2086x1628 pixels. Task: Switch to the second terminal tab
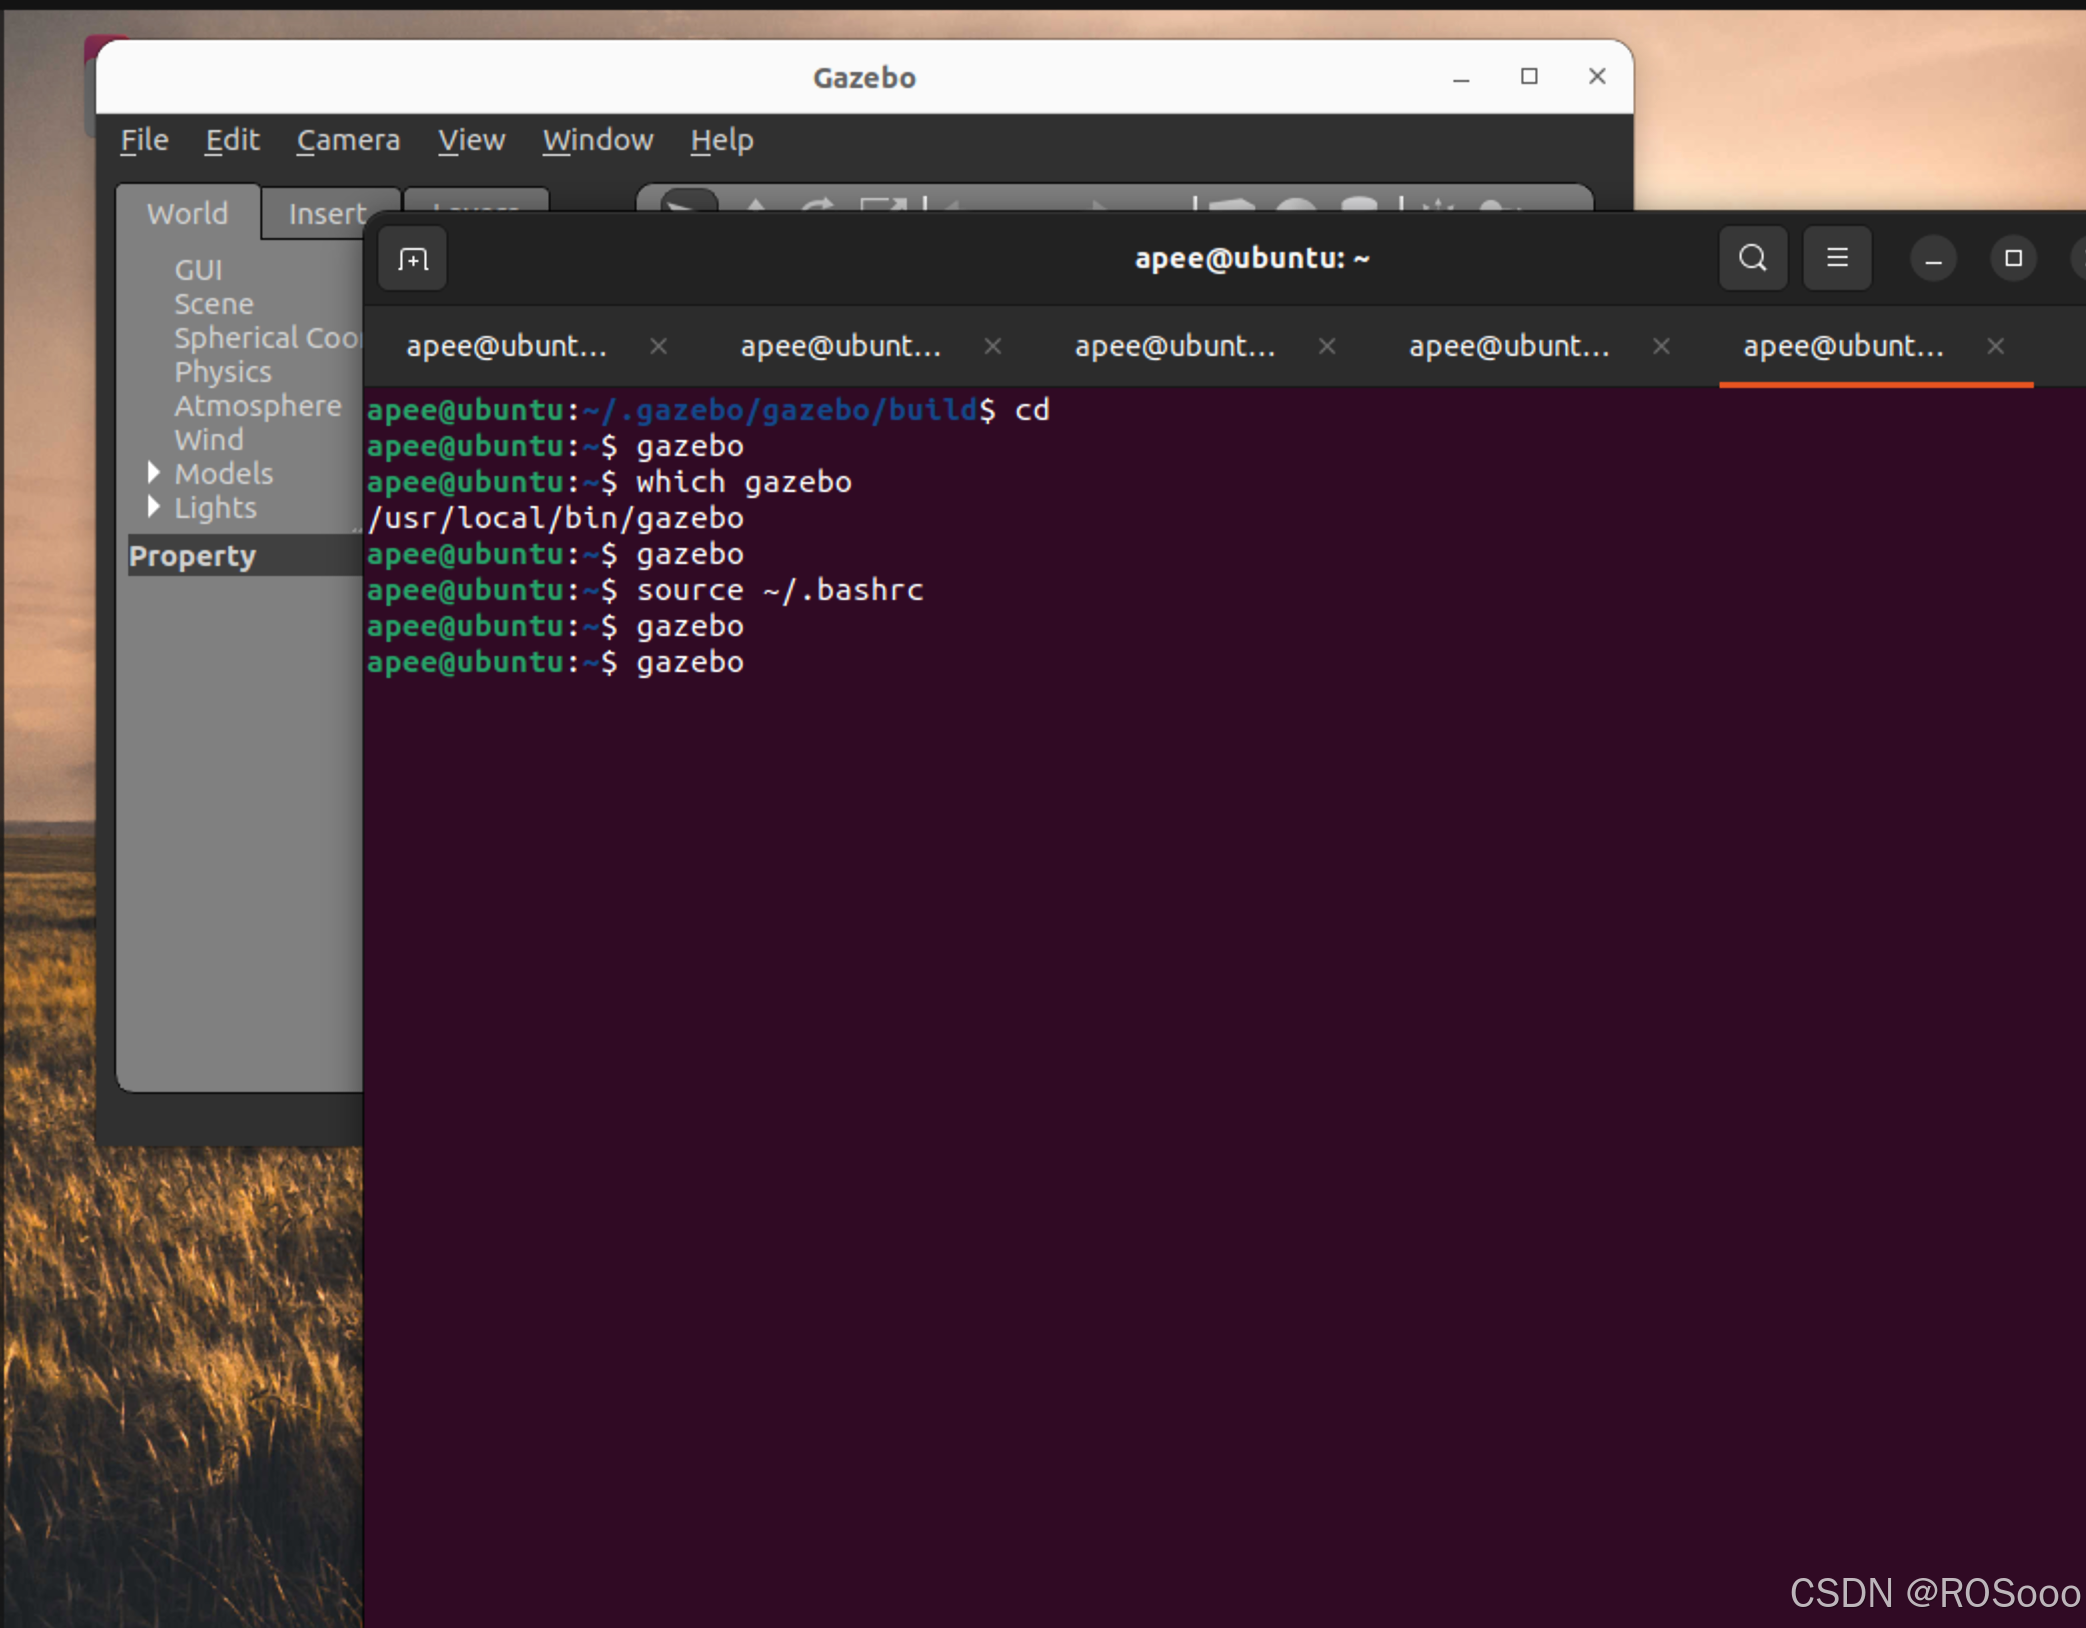click(x=840, y=346)
